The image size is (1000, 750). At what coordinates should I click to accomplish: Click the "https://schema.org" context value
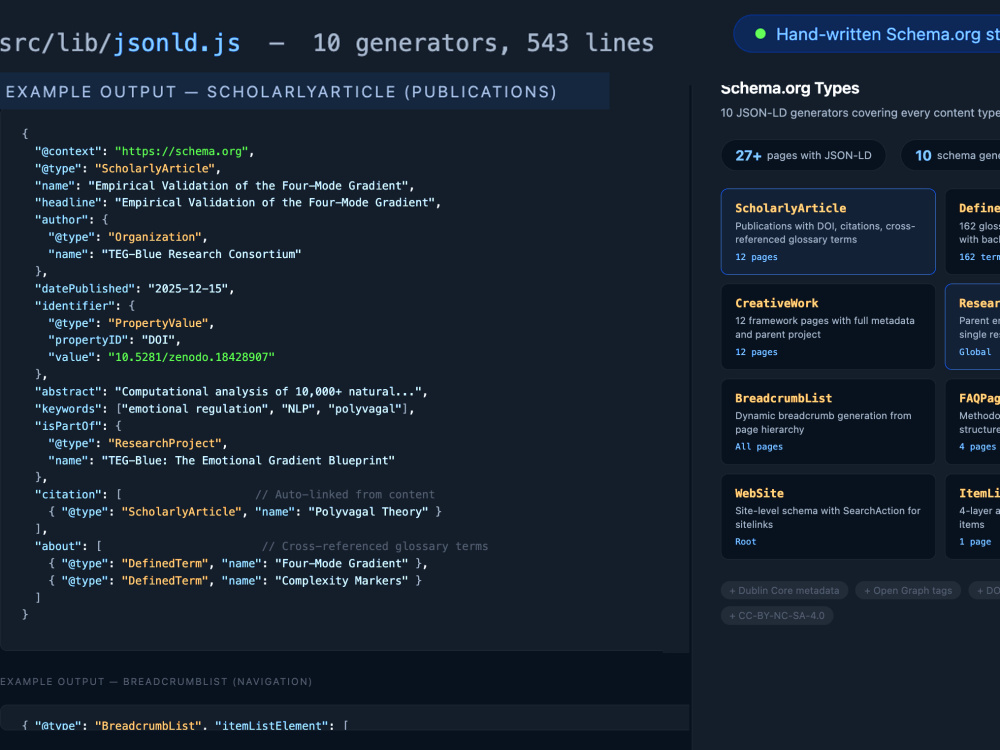point(181,151)
